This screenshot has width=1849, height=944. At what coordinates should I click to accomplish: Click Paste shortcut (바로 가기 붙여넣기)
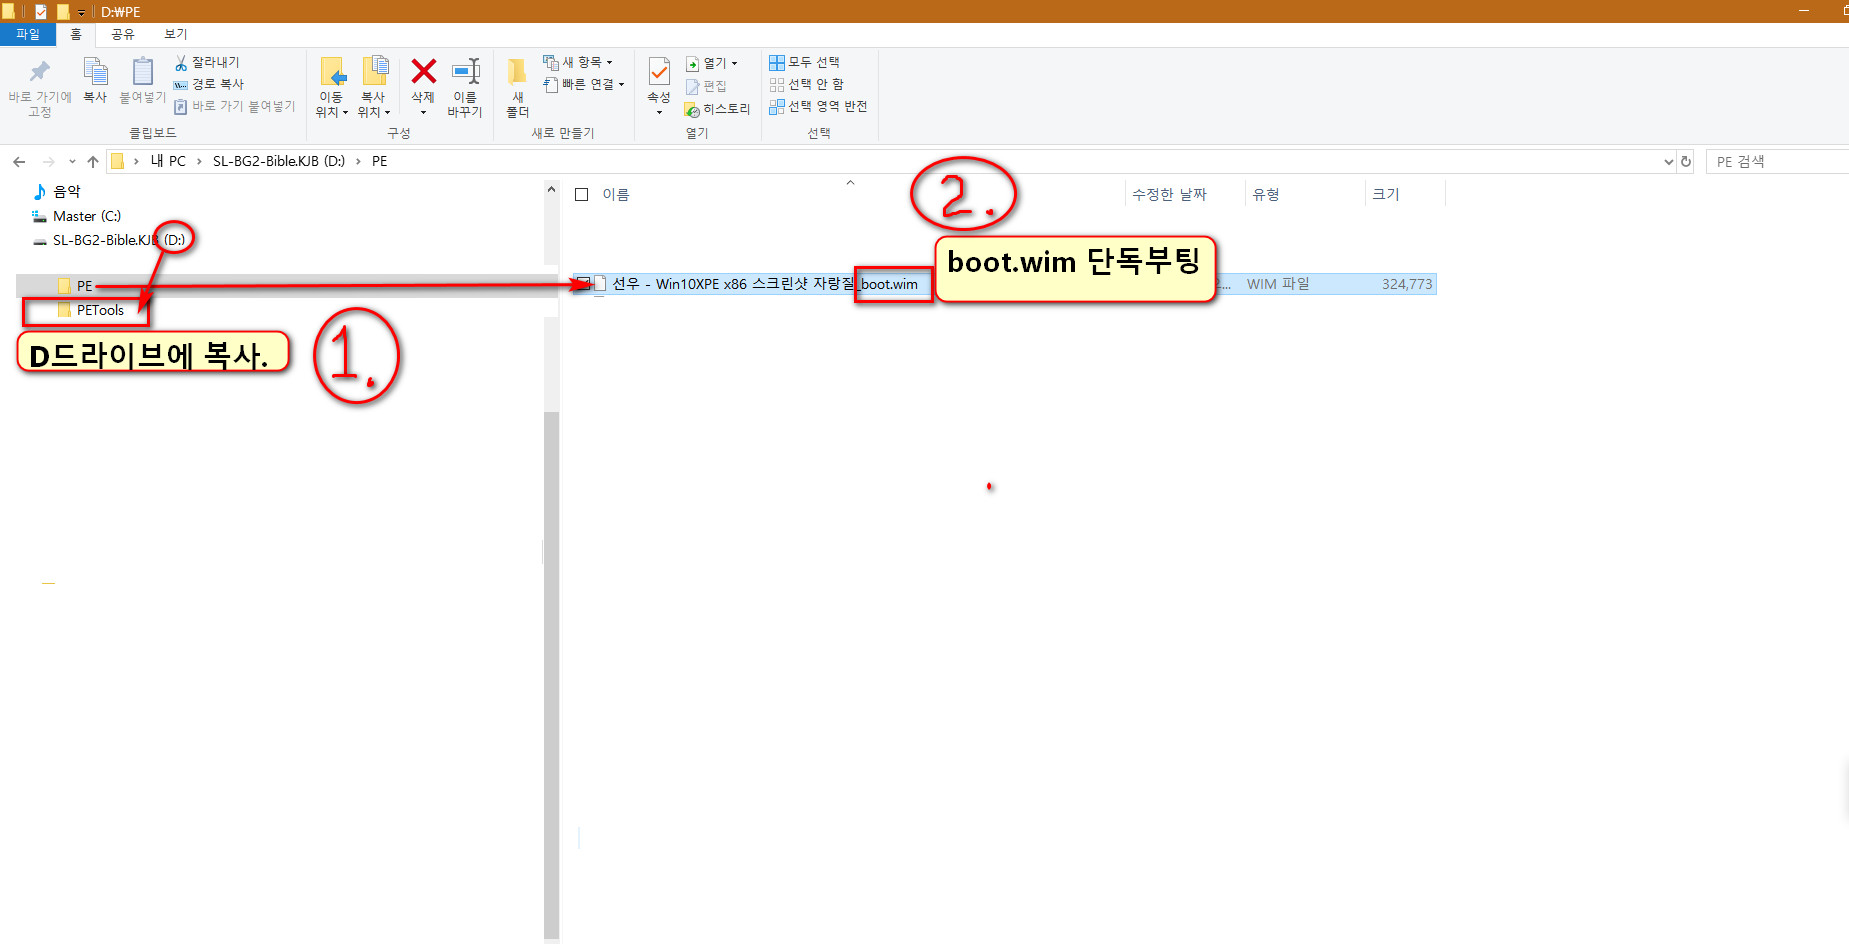click(x=235, y=106)
